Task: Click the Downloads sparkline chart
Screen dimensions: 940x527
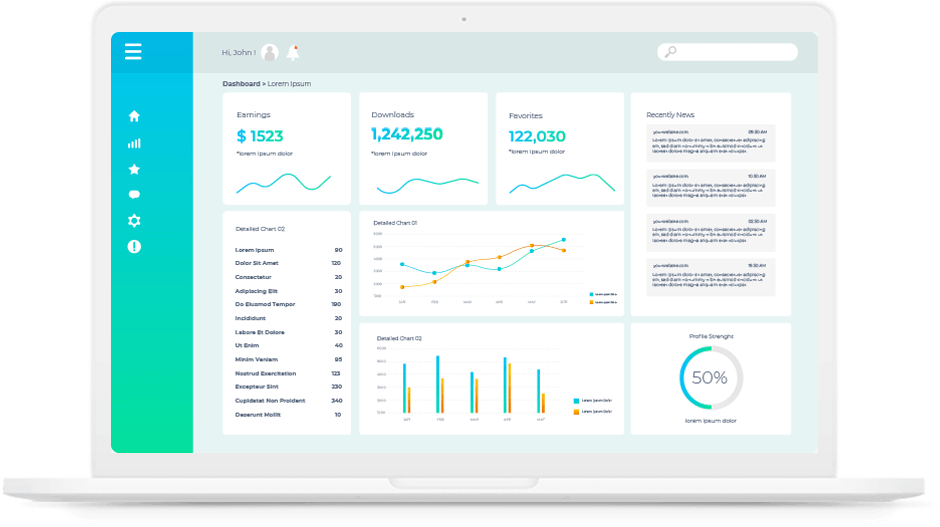Action: coord(427,185)
